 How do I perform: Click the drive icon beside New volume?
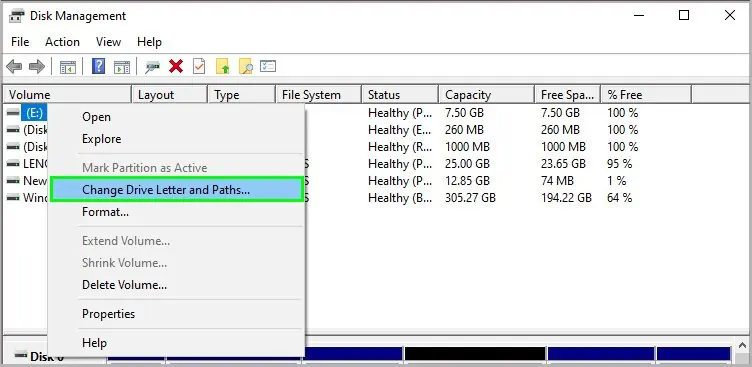click(13, 181)
